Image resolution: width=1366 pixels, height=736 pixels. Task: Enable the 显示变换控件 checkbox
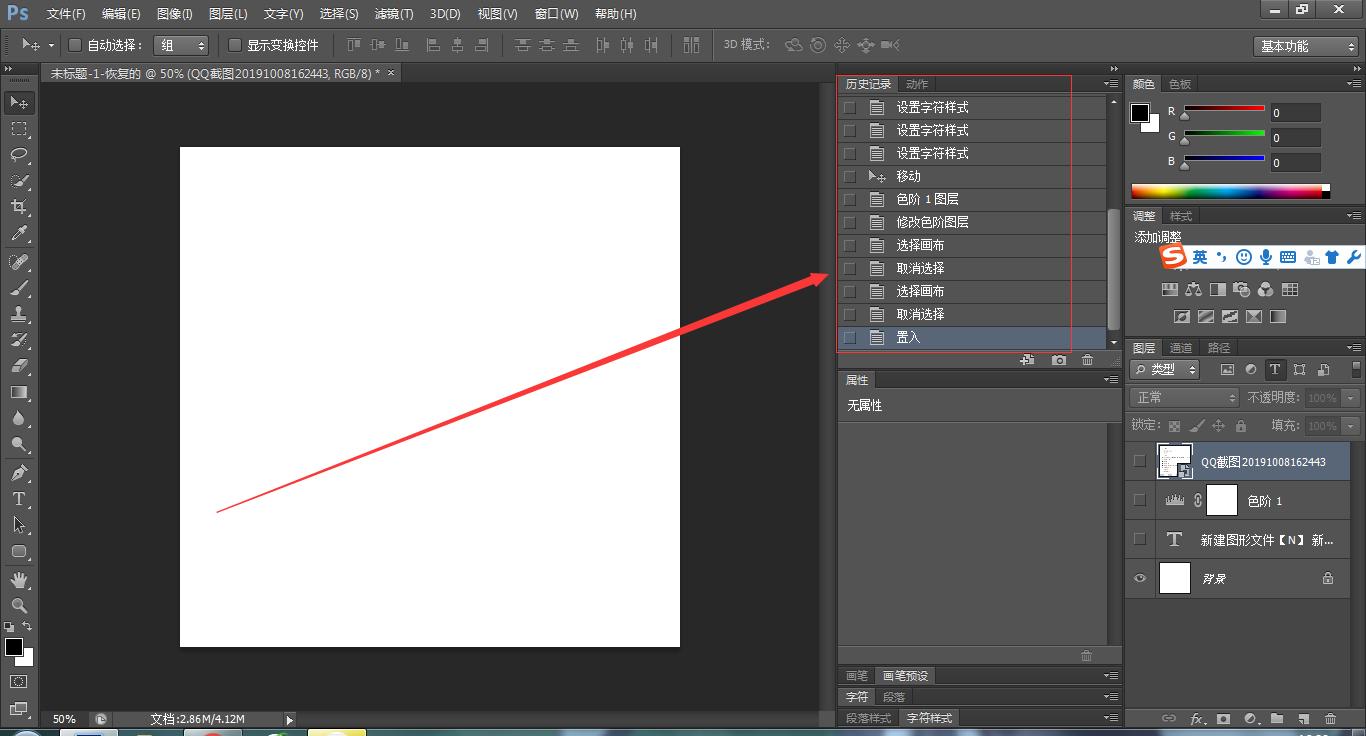pyautogui.click(x=235, y=45)
